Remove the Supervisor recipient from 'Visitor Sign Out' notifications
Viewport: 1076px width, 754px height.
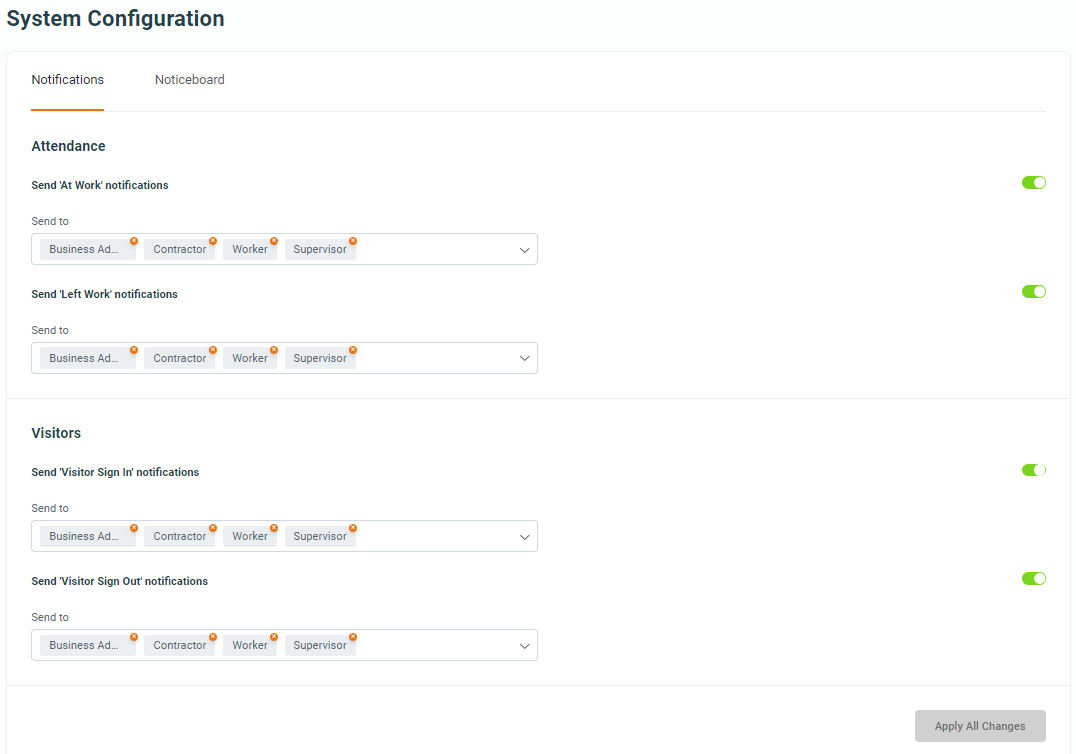point(352,638)
